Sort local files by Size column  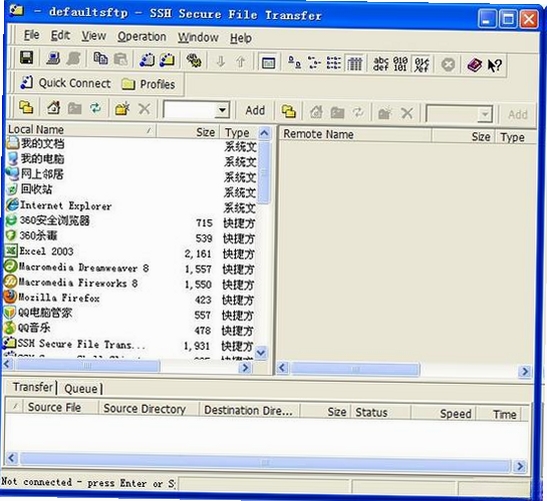coord(188,132)
